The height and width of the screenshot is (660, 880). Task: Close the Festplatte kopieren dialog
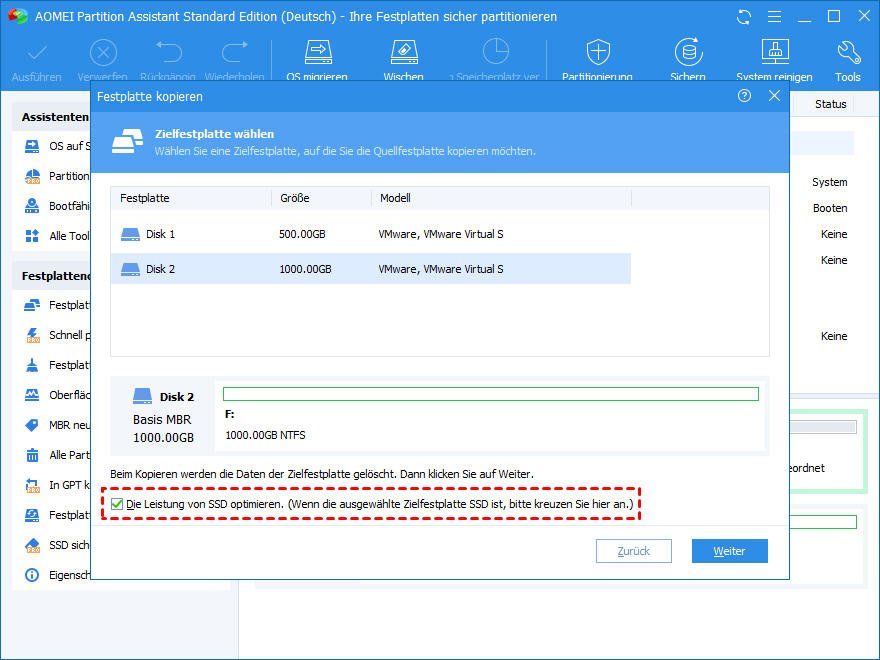774,96
